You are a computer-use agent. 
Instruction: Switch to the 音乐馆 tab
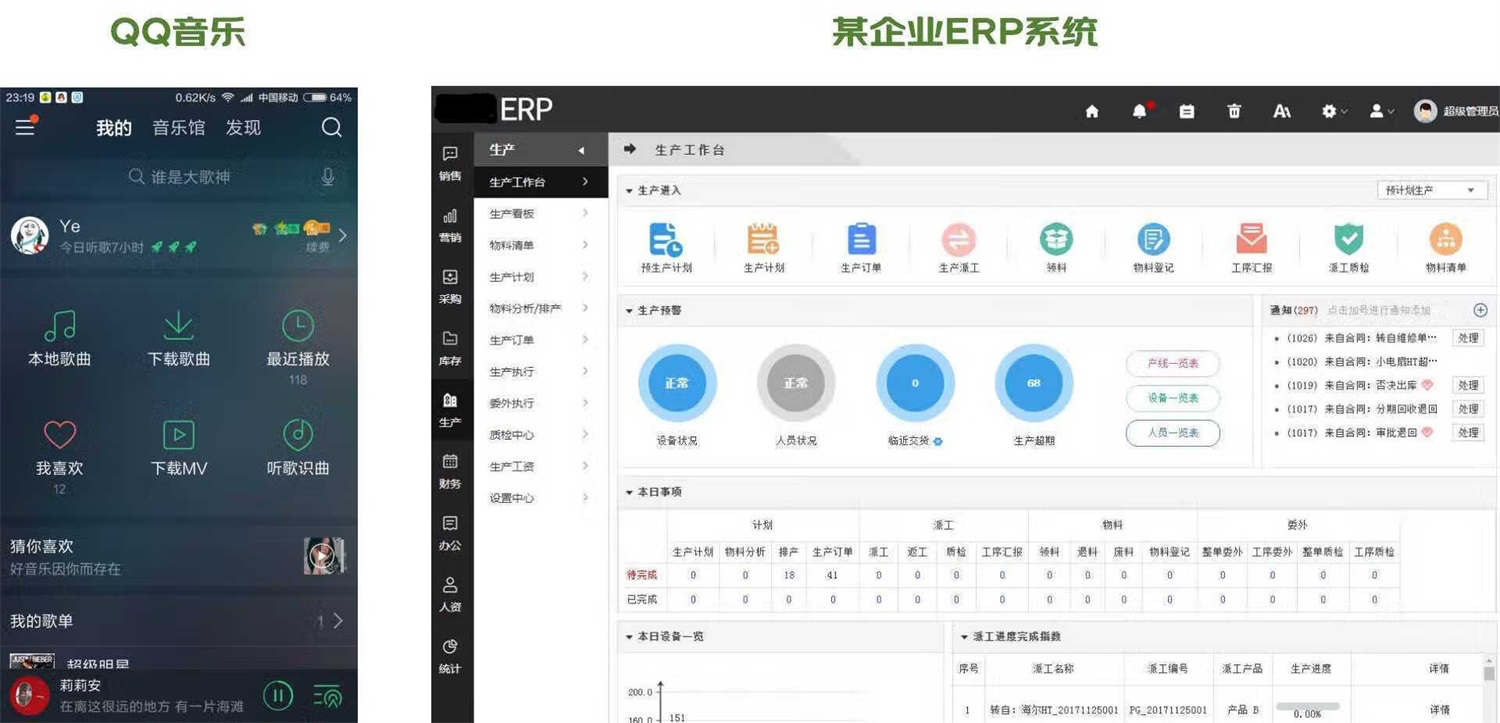178,128
